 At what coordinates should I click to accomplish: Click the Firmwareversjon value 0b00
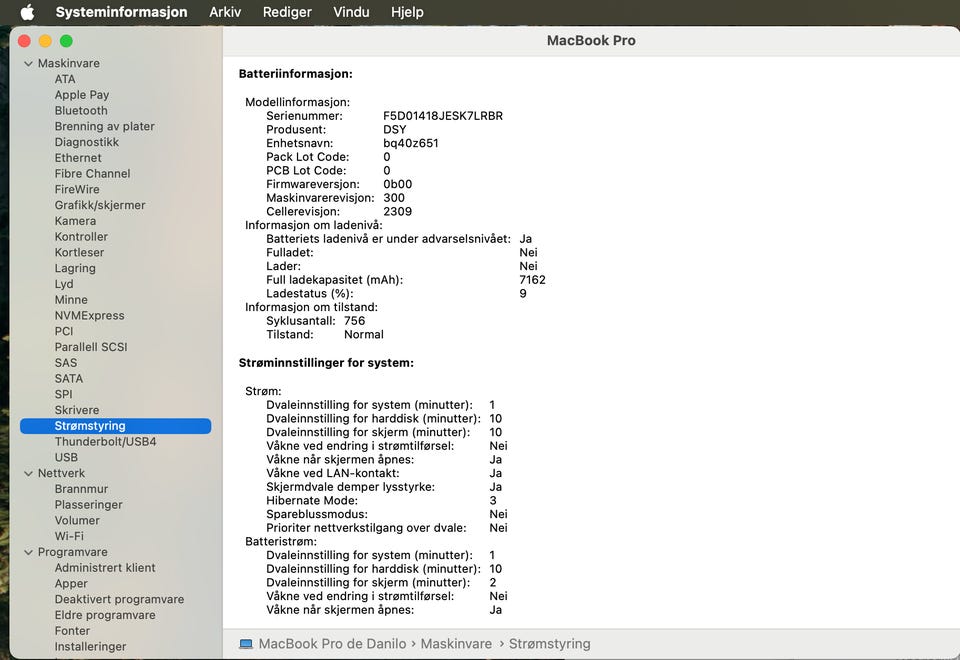pyautogui.click(x=397, y=184)
